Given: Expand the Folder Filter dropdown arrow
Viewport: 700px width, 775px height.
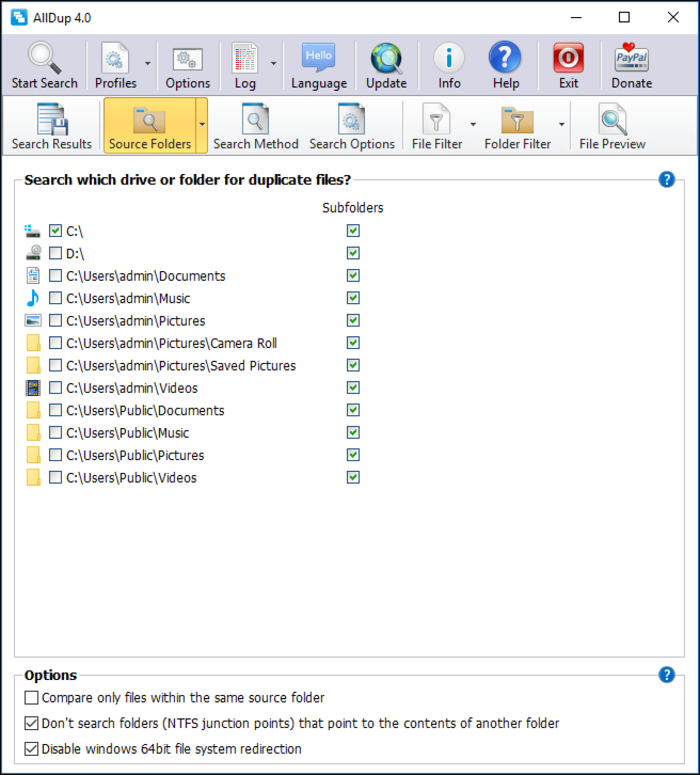Looking at the screenshot, I should [x=562, y=125].
